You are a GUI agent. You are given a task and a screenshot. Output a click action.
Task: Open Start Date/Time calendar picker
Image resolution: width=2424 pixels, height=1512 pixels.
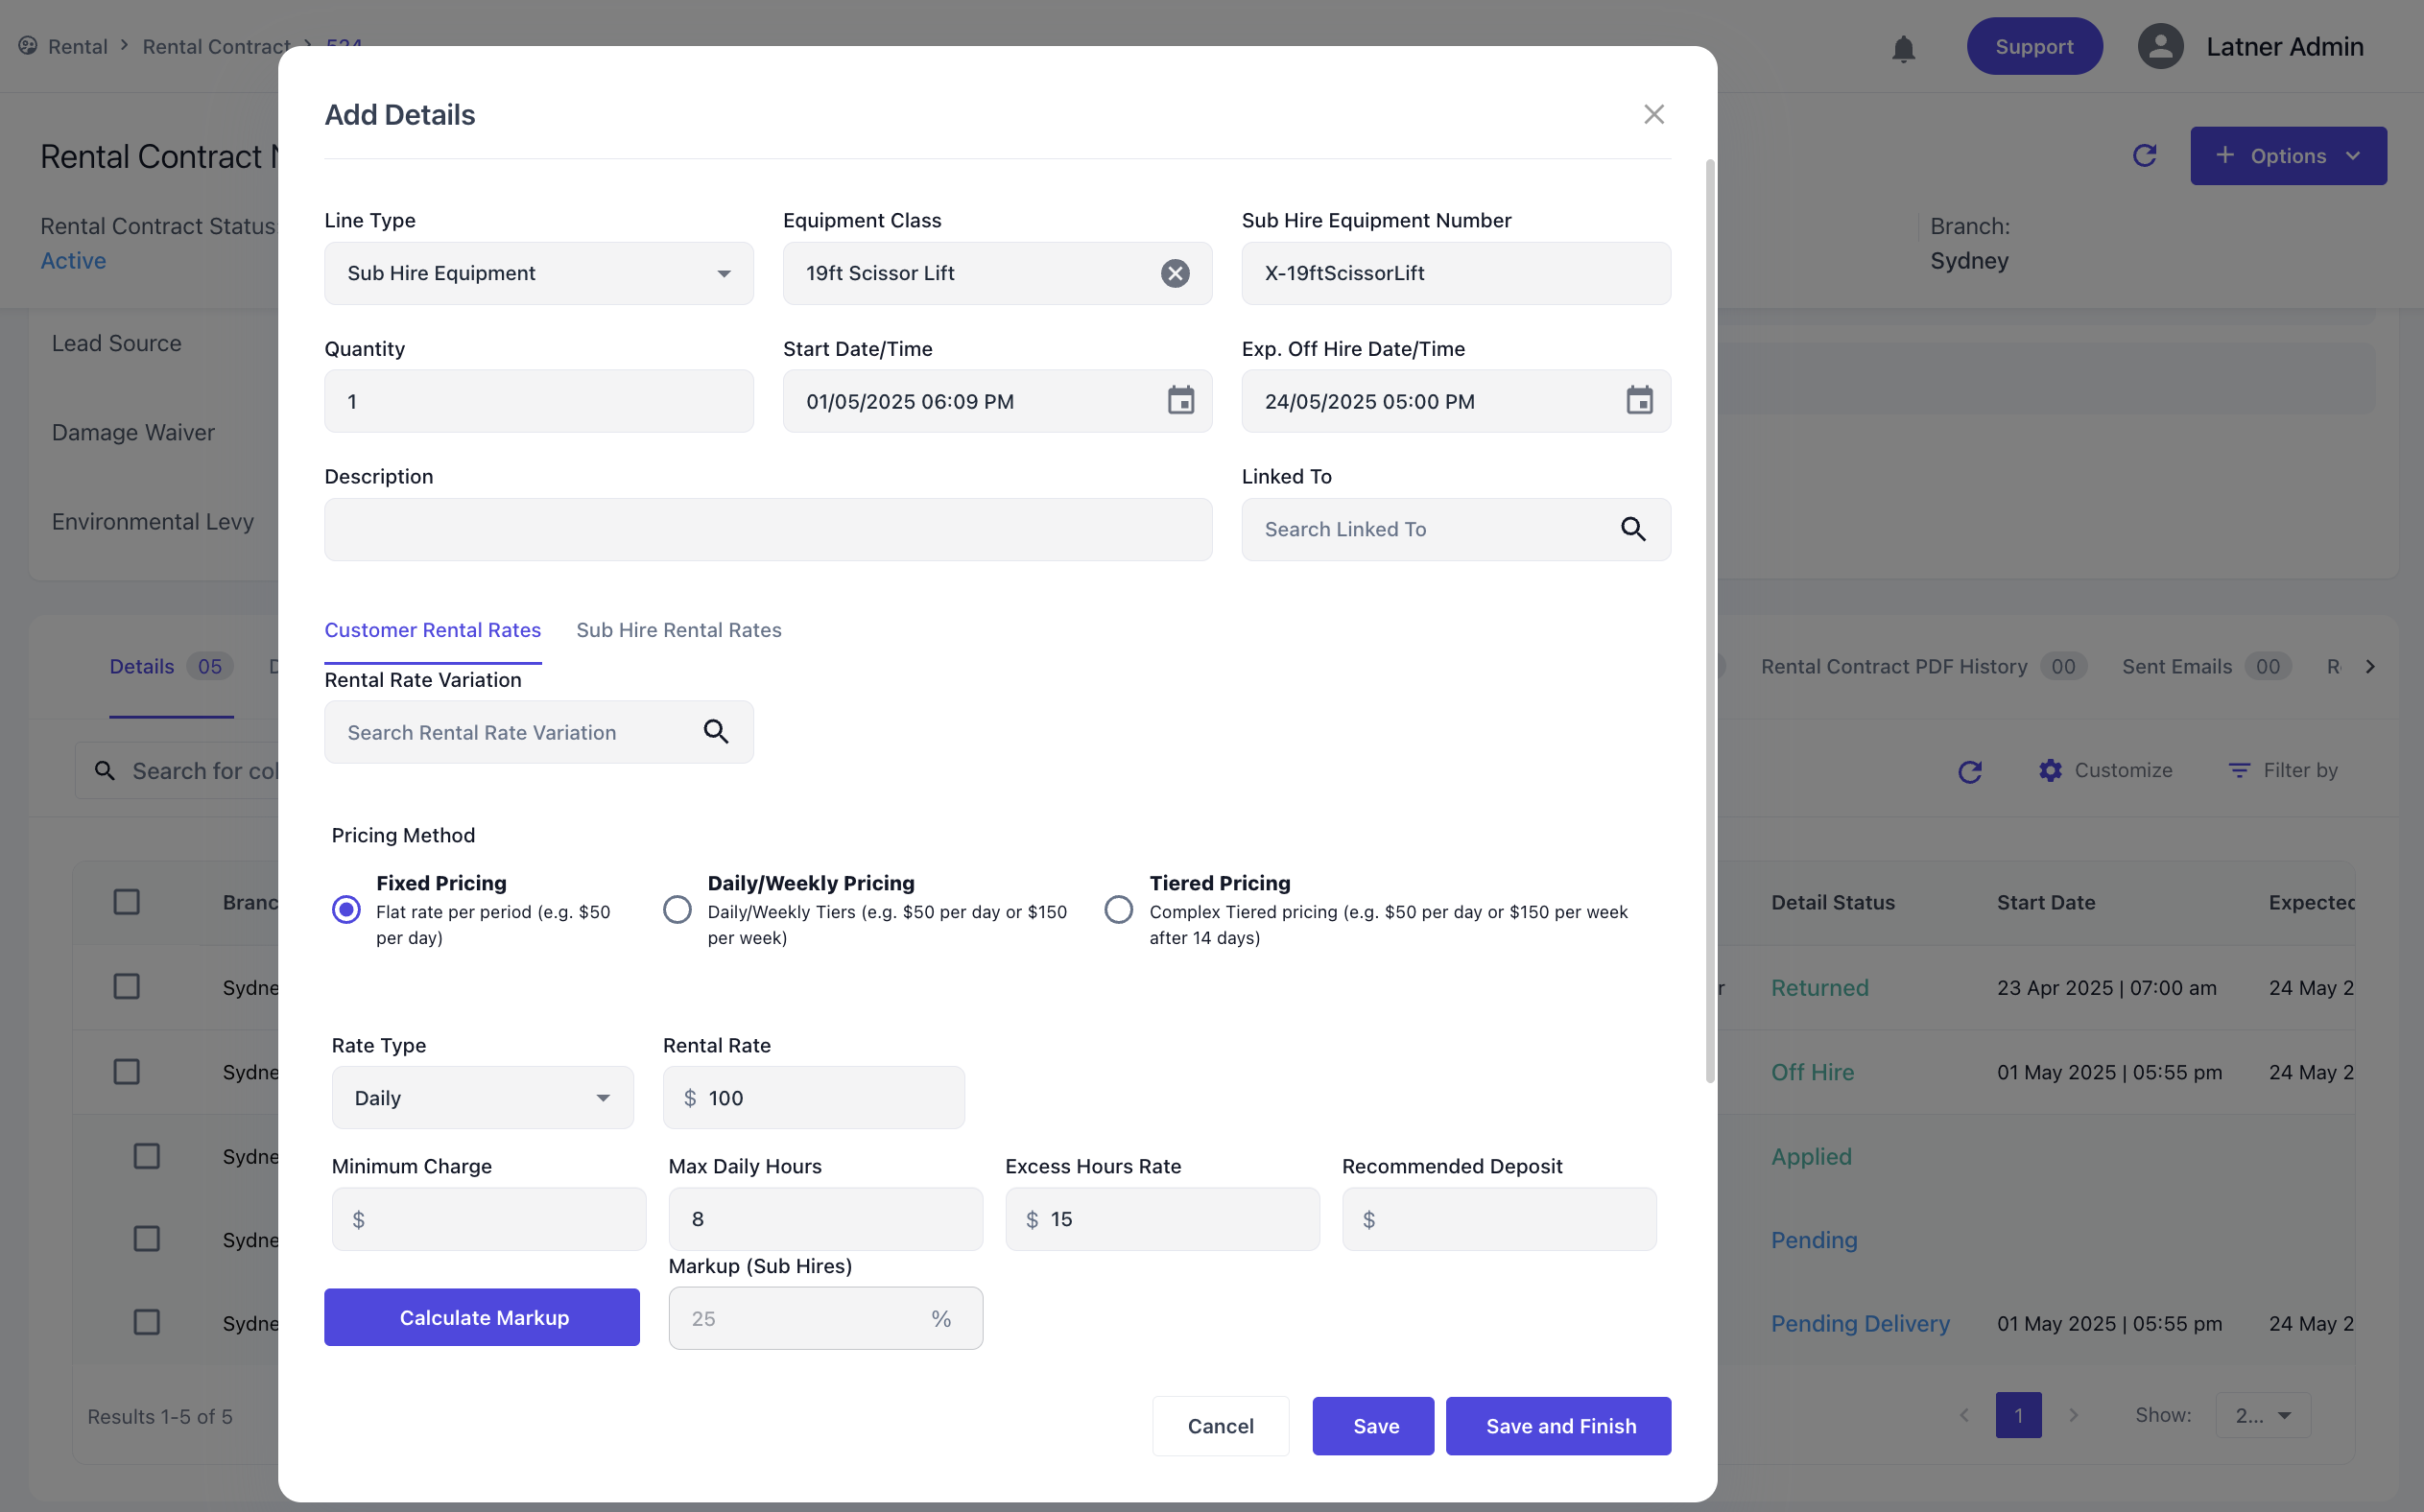tap(1181, 401)
